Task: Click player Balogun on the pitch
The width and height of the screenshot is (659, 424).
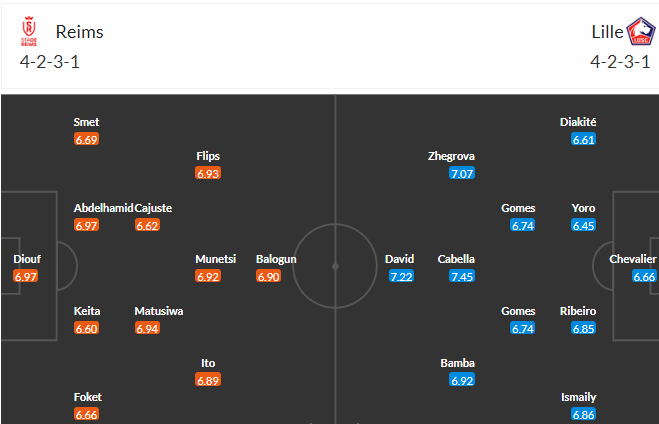Action: coord(276,259)
